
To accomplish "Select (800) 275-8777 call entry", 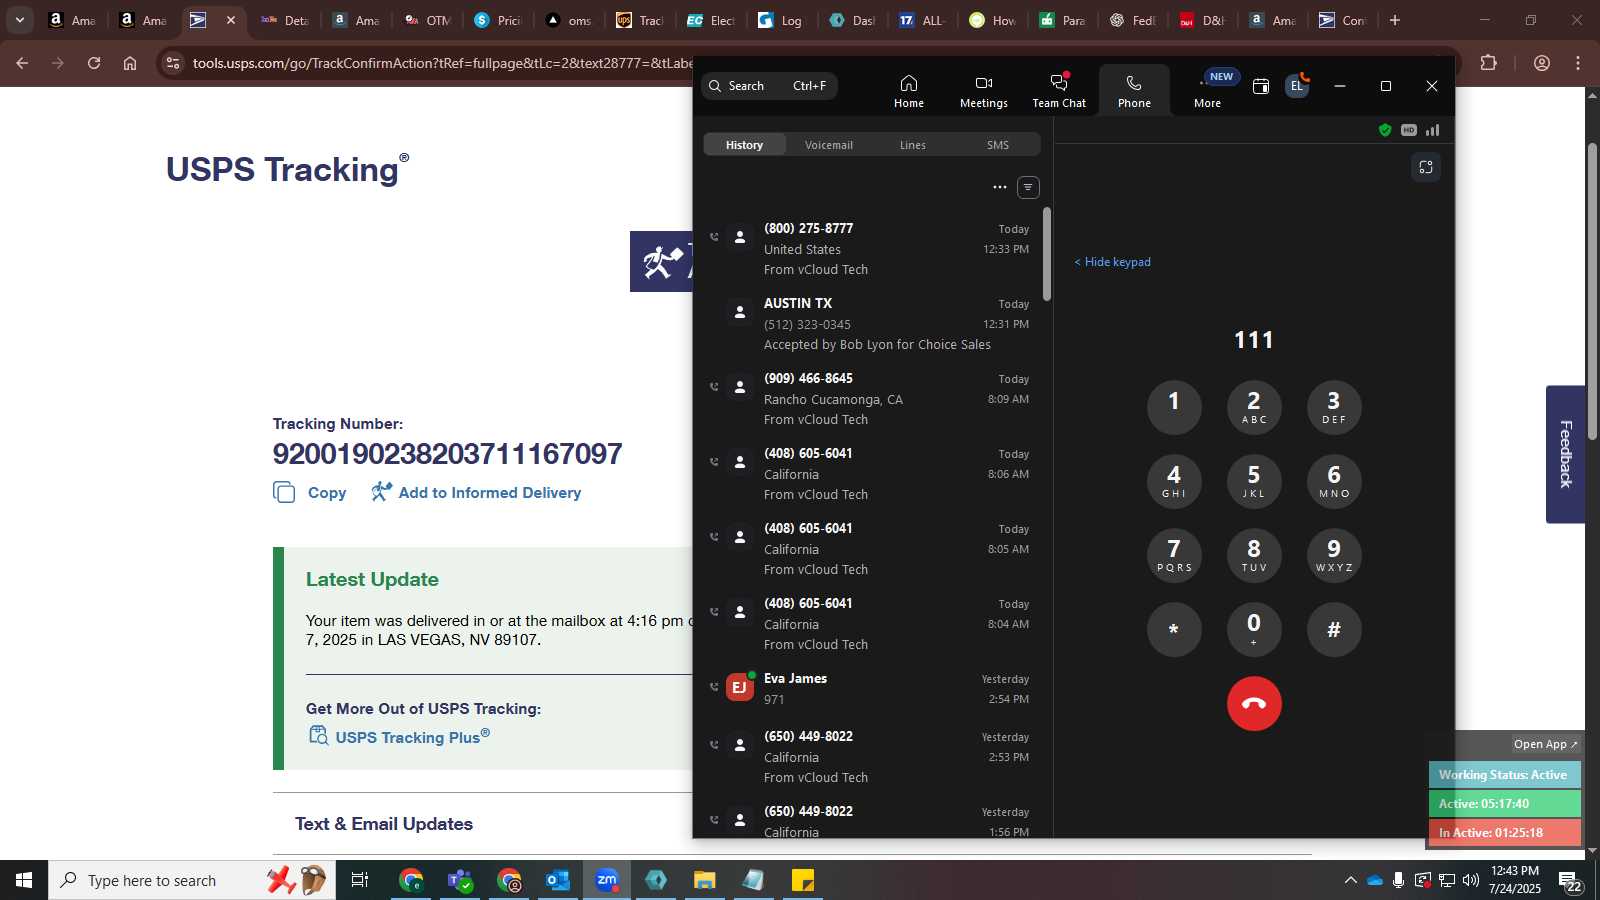I will [870, 248].
